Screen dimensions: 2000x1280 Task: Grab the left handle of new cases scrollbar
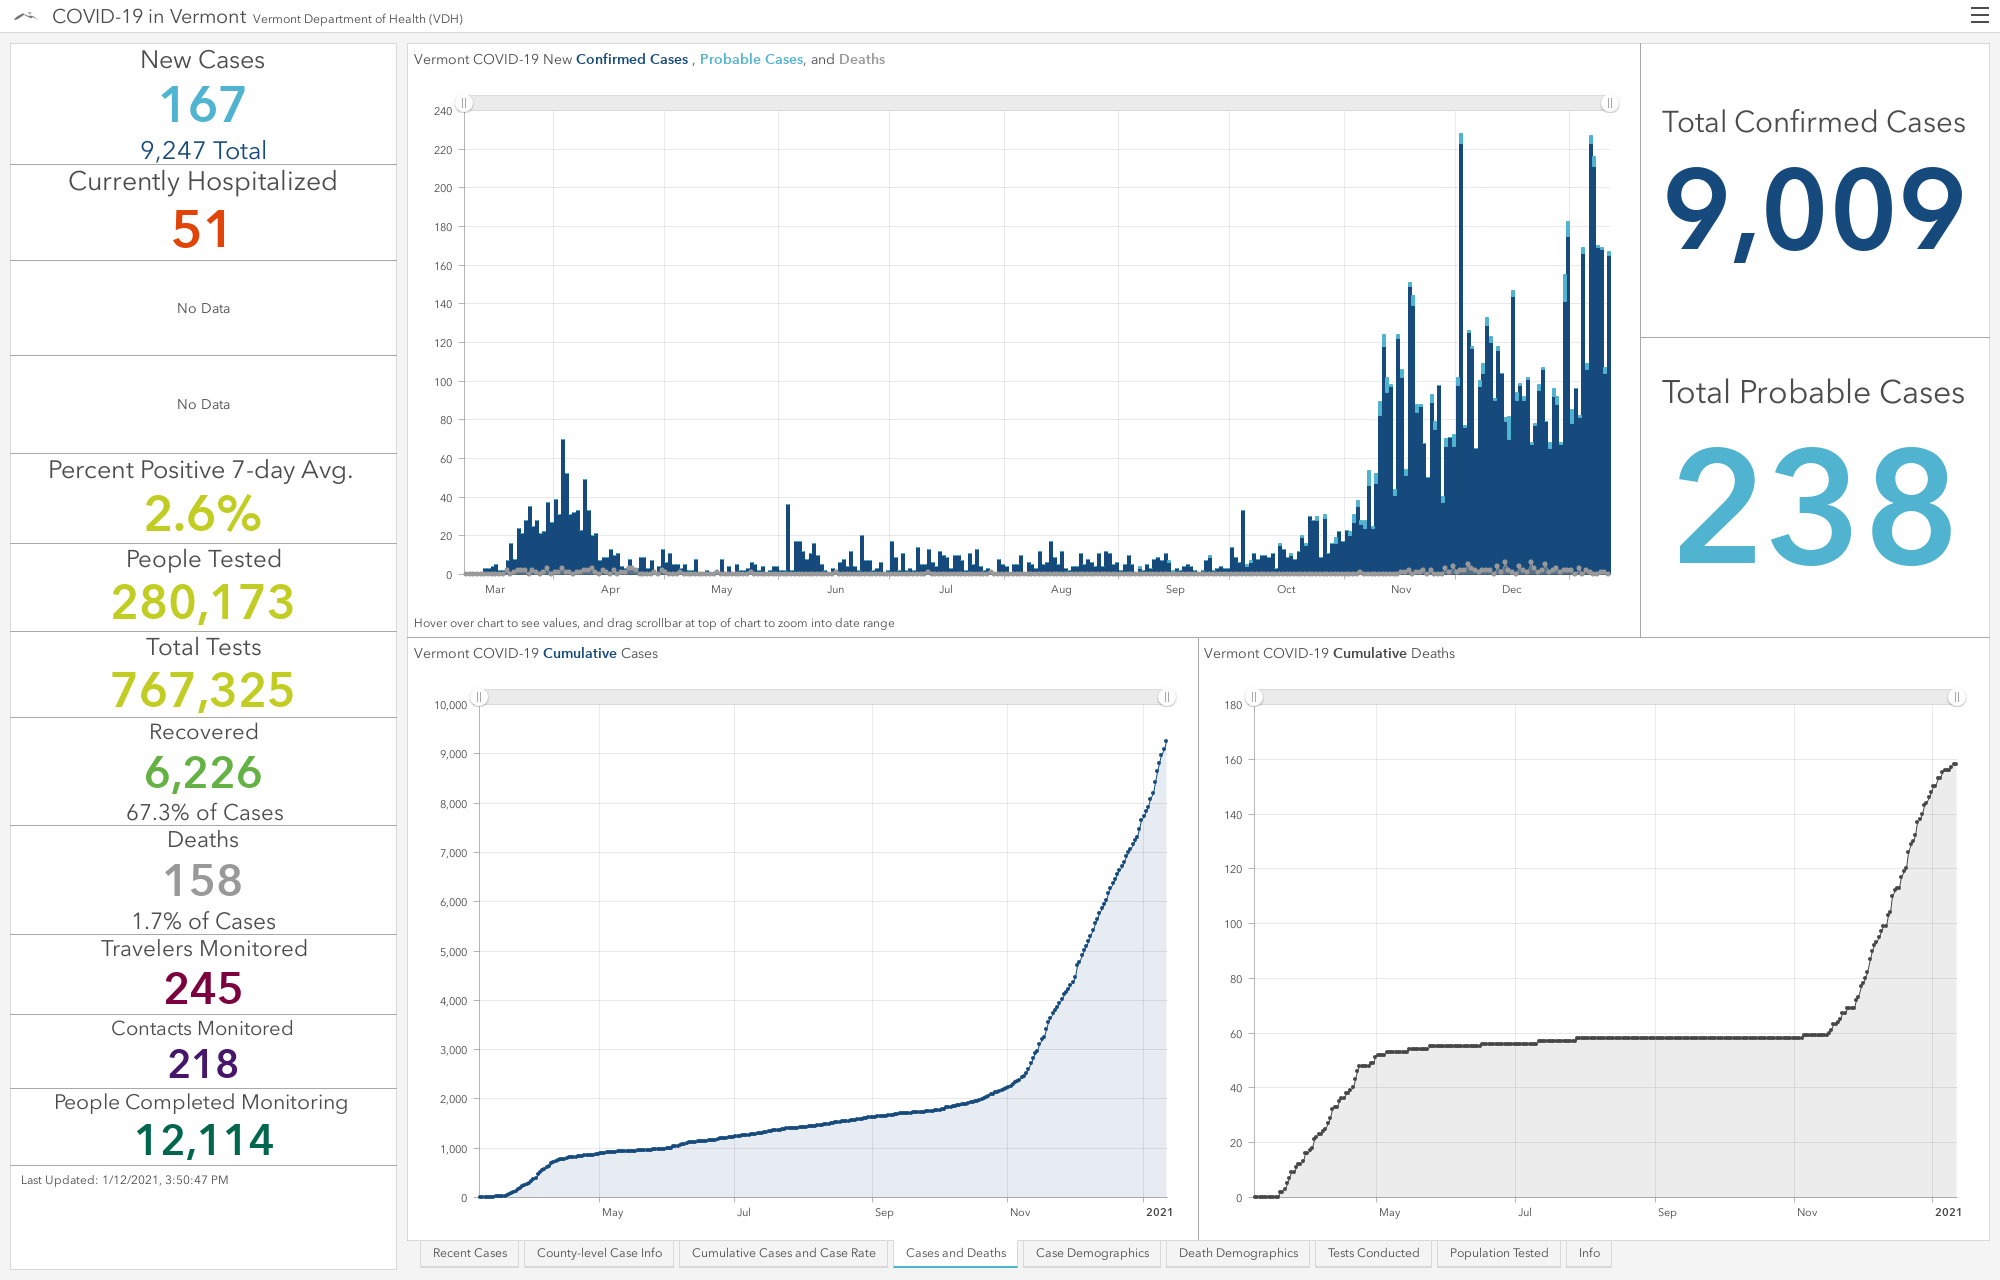coord(464,103)
